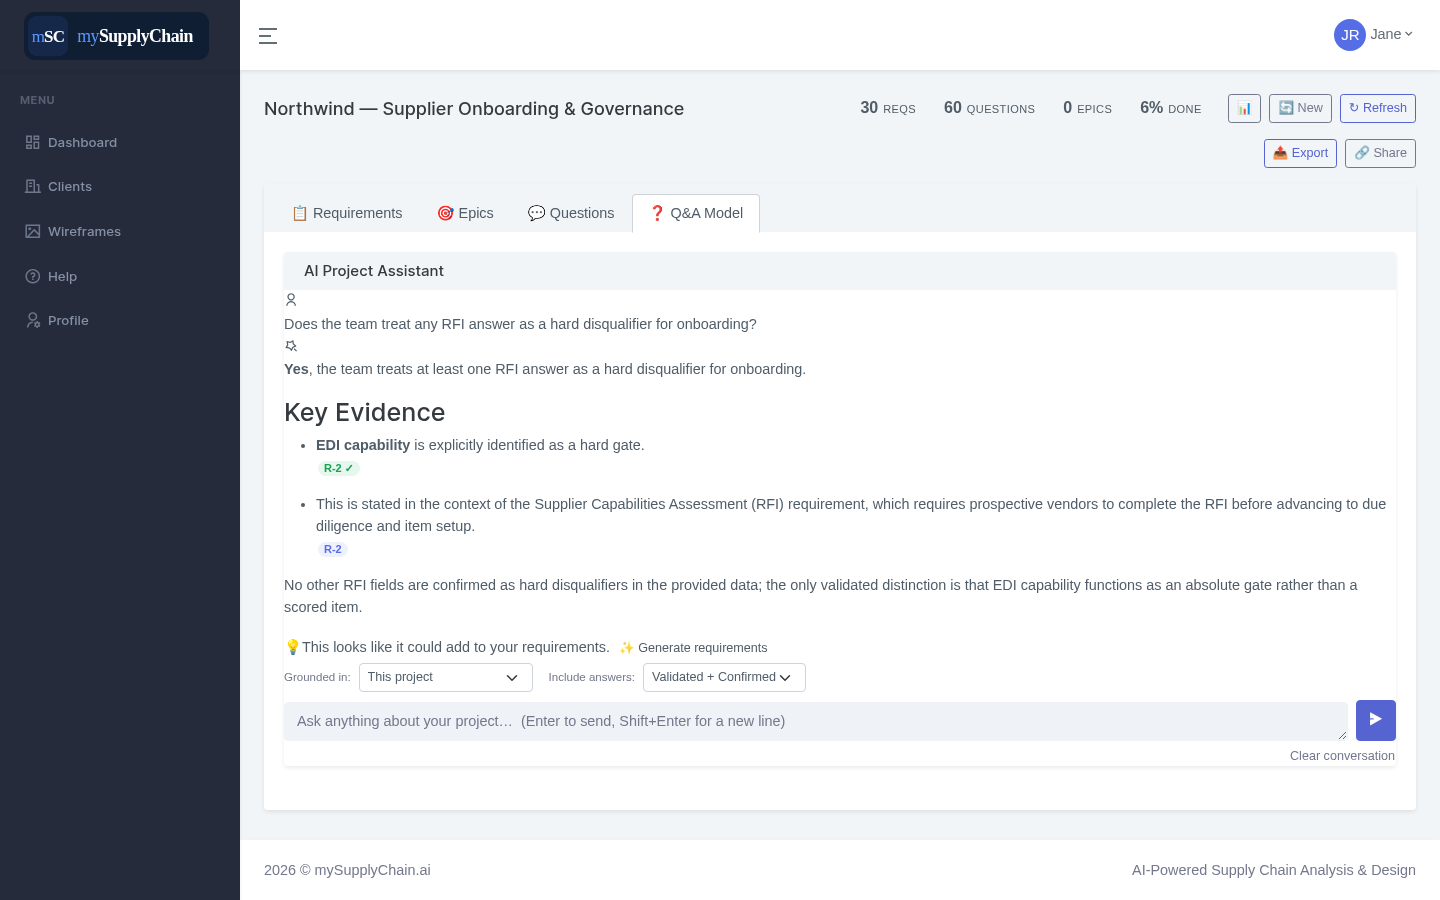Click the blue R-2 citation badge

click(x=333, y=549)
